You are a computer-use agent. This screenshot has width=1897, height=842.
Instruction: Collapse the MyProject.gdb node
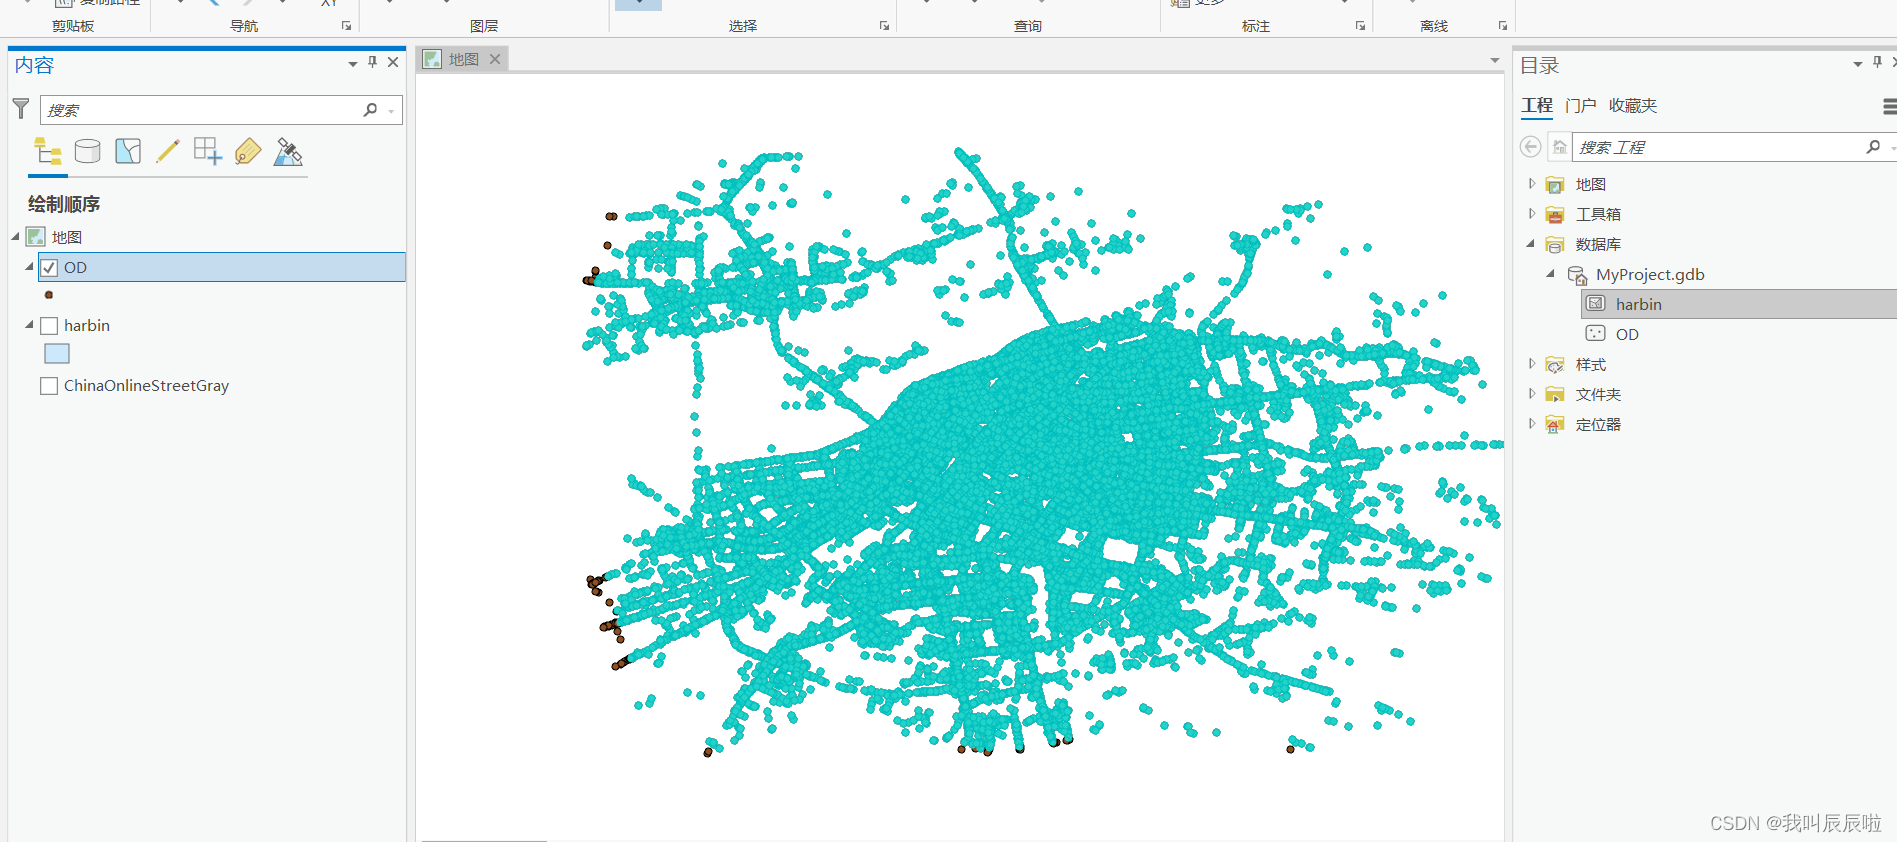pyautogui.click(x=1551, y=274)
